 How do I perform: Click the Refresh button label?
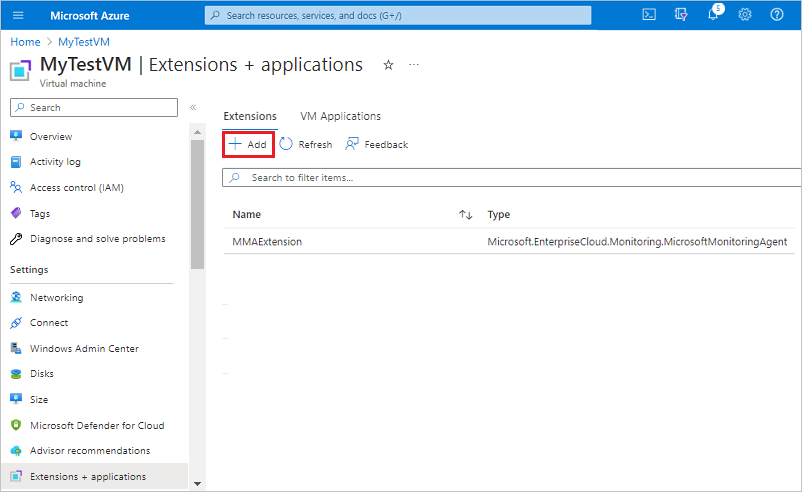point(315,145)
